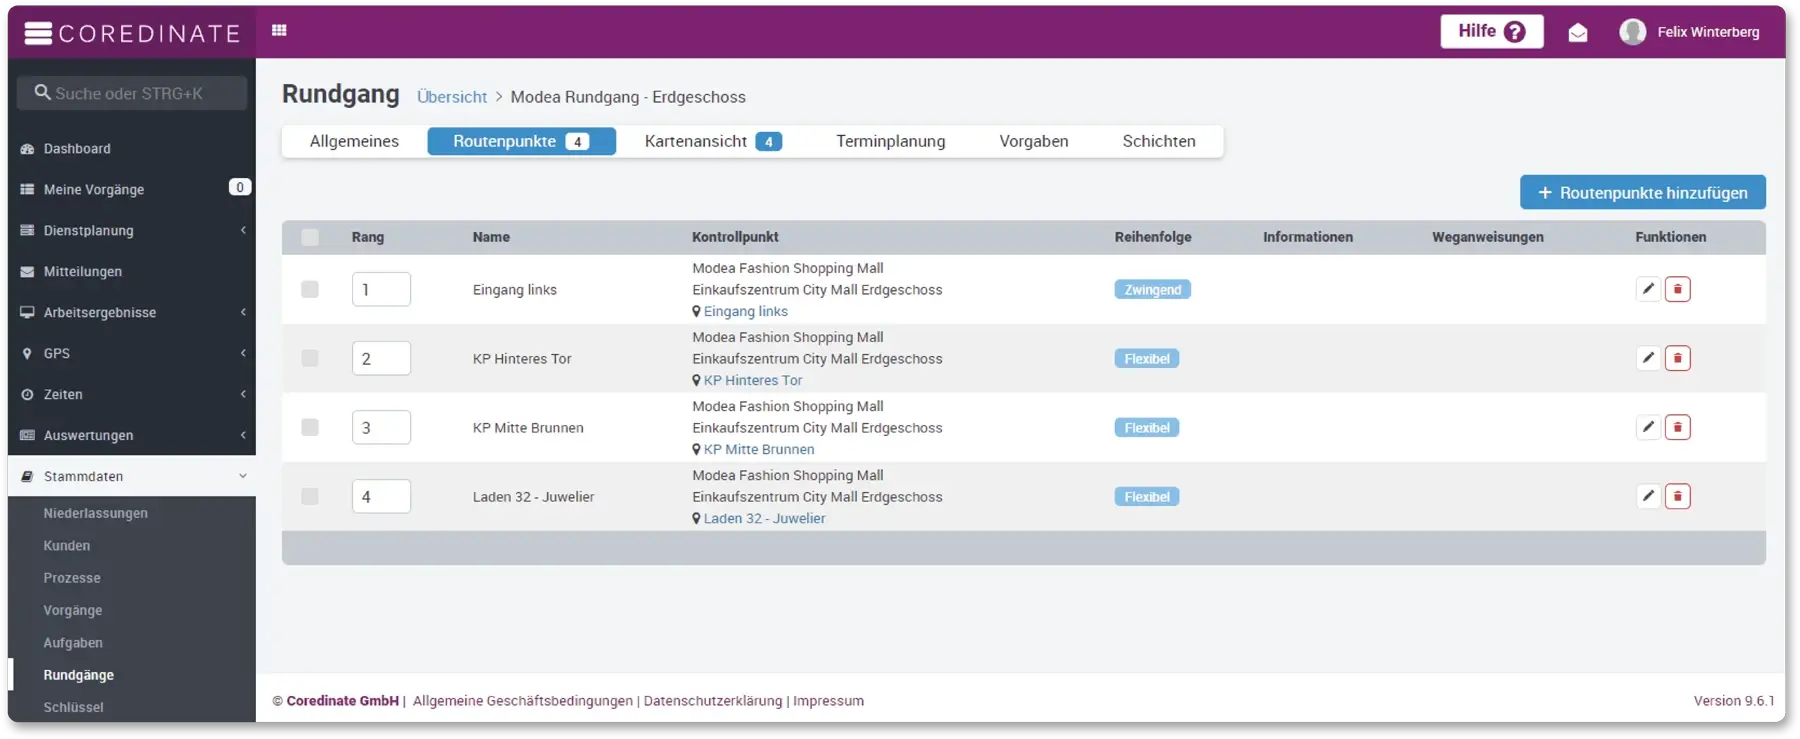Expand the Dienstplanung sidebar menu
The image size is (1800, 739).
coord(132,230)
